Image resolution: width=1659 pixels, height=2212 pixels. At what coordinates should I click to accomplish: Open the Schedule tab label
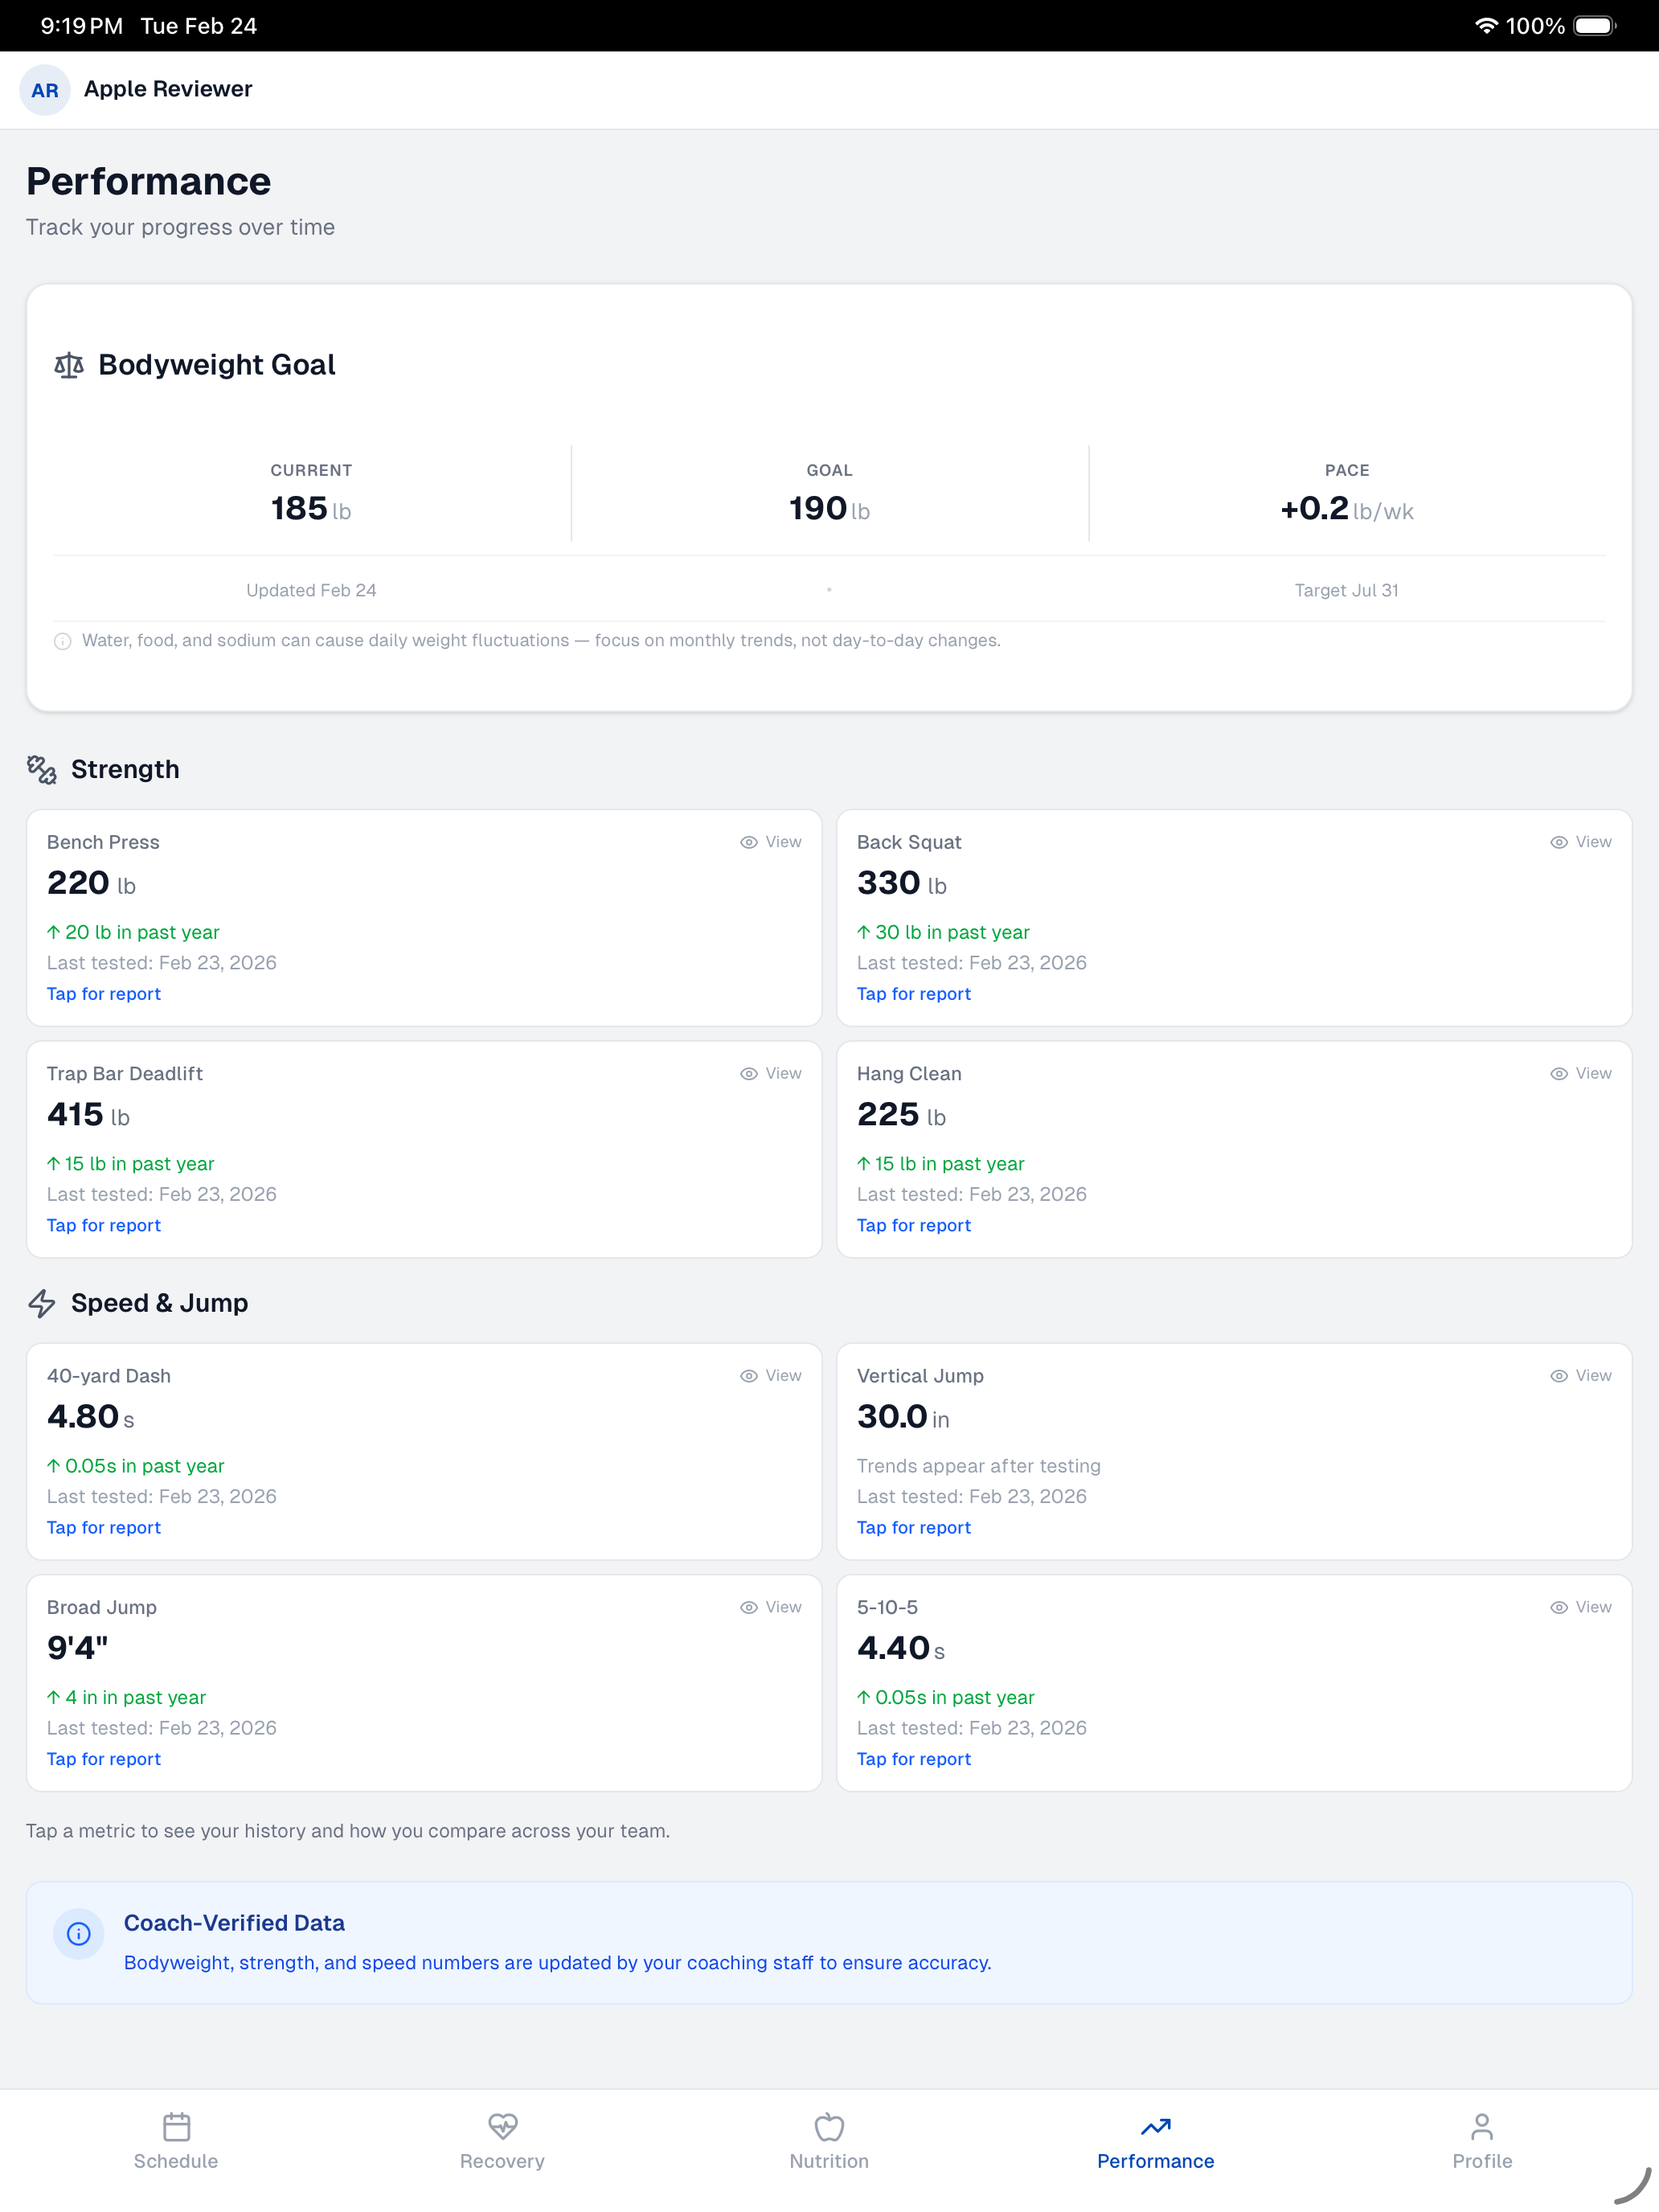pyautogui.click(x=176, y=2161)
